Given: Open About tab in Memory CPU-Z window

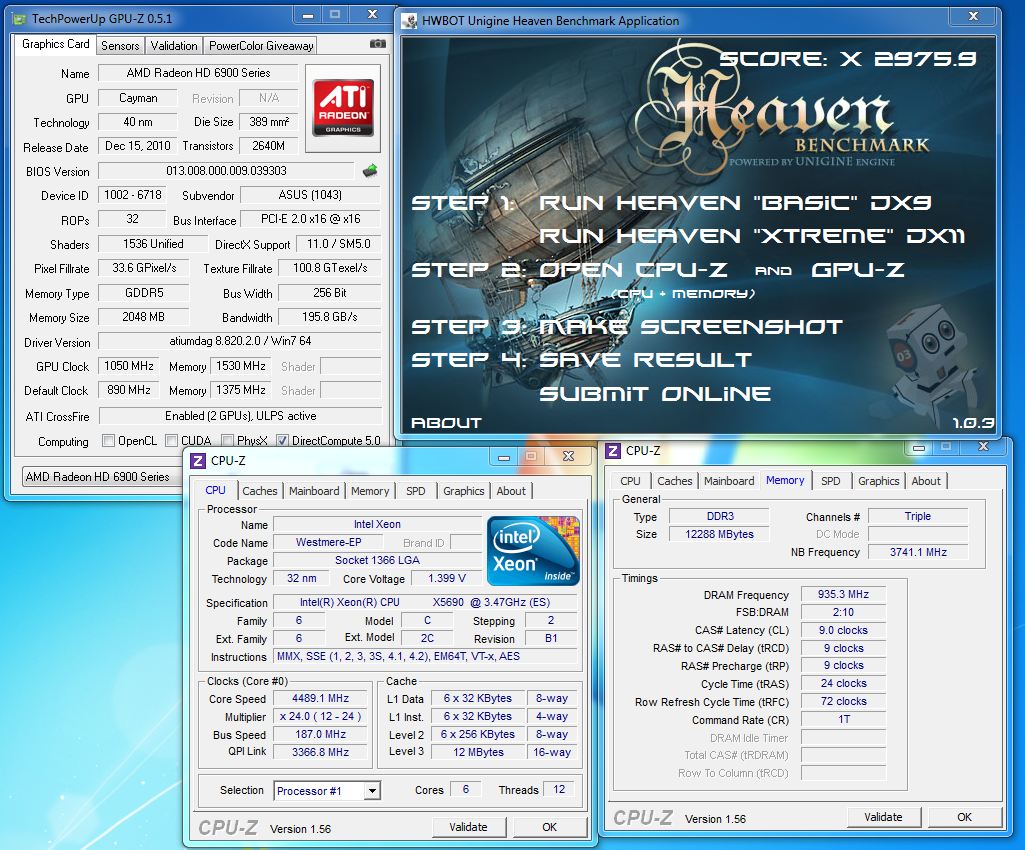Looking at the screenshot, I should [x=926, y=481].
